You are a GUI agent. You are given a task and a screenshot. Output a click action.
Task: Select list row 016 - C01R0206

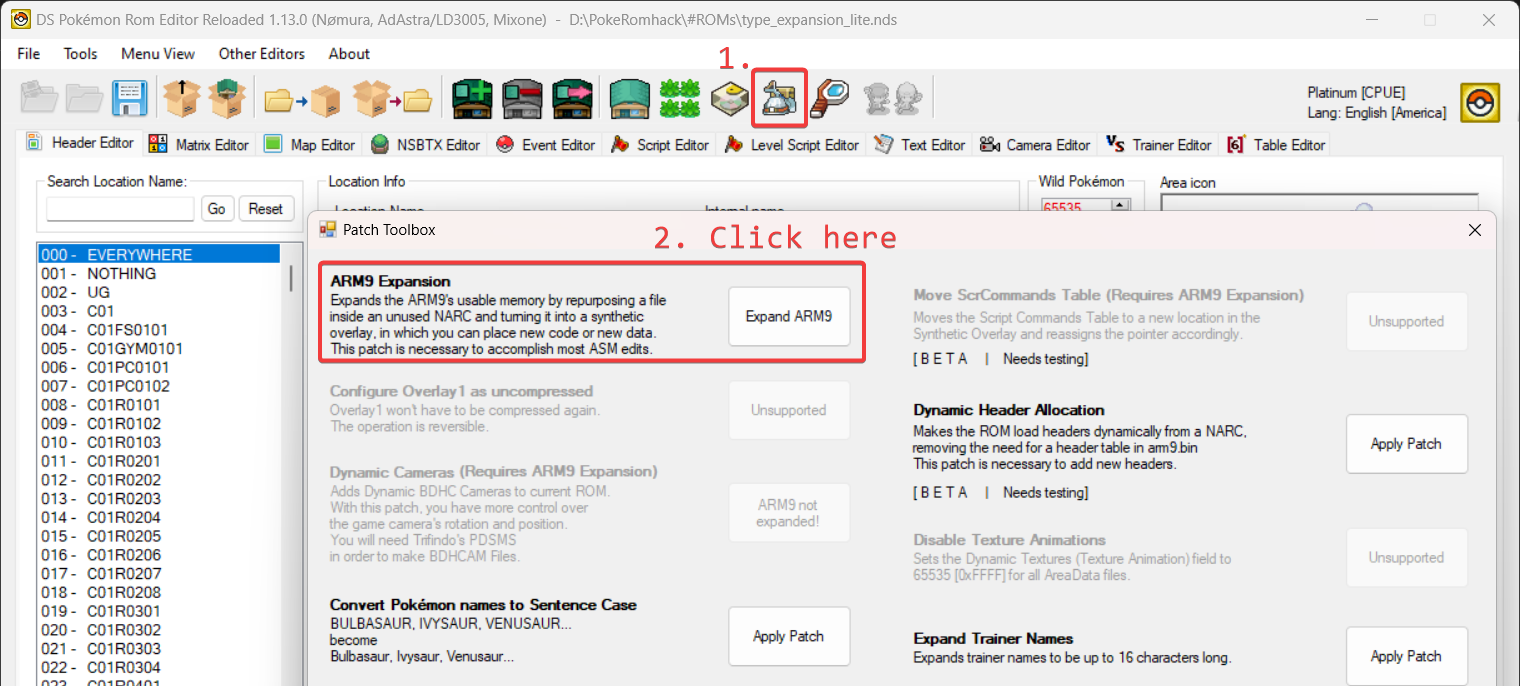[159, 555]
